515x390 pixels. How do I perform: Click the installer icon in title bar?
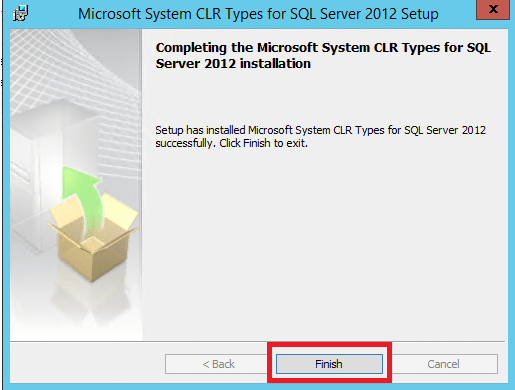[x=20, y=13]
